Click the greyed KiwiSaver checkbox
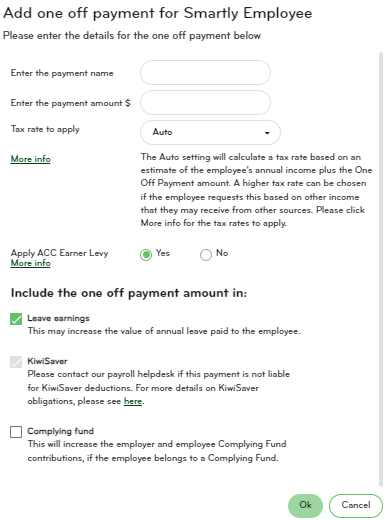This screenshot has height=520, width=387. pos(16,362)
